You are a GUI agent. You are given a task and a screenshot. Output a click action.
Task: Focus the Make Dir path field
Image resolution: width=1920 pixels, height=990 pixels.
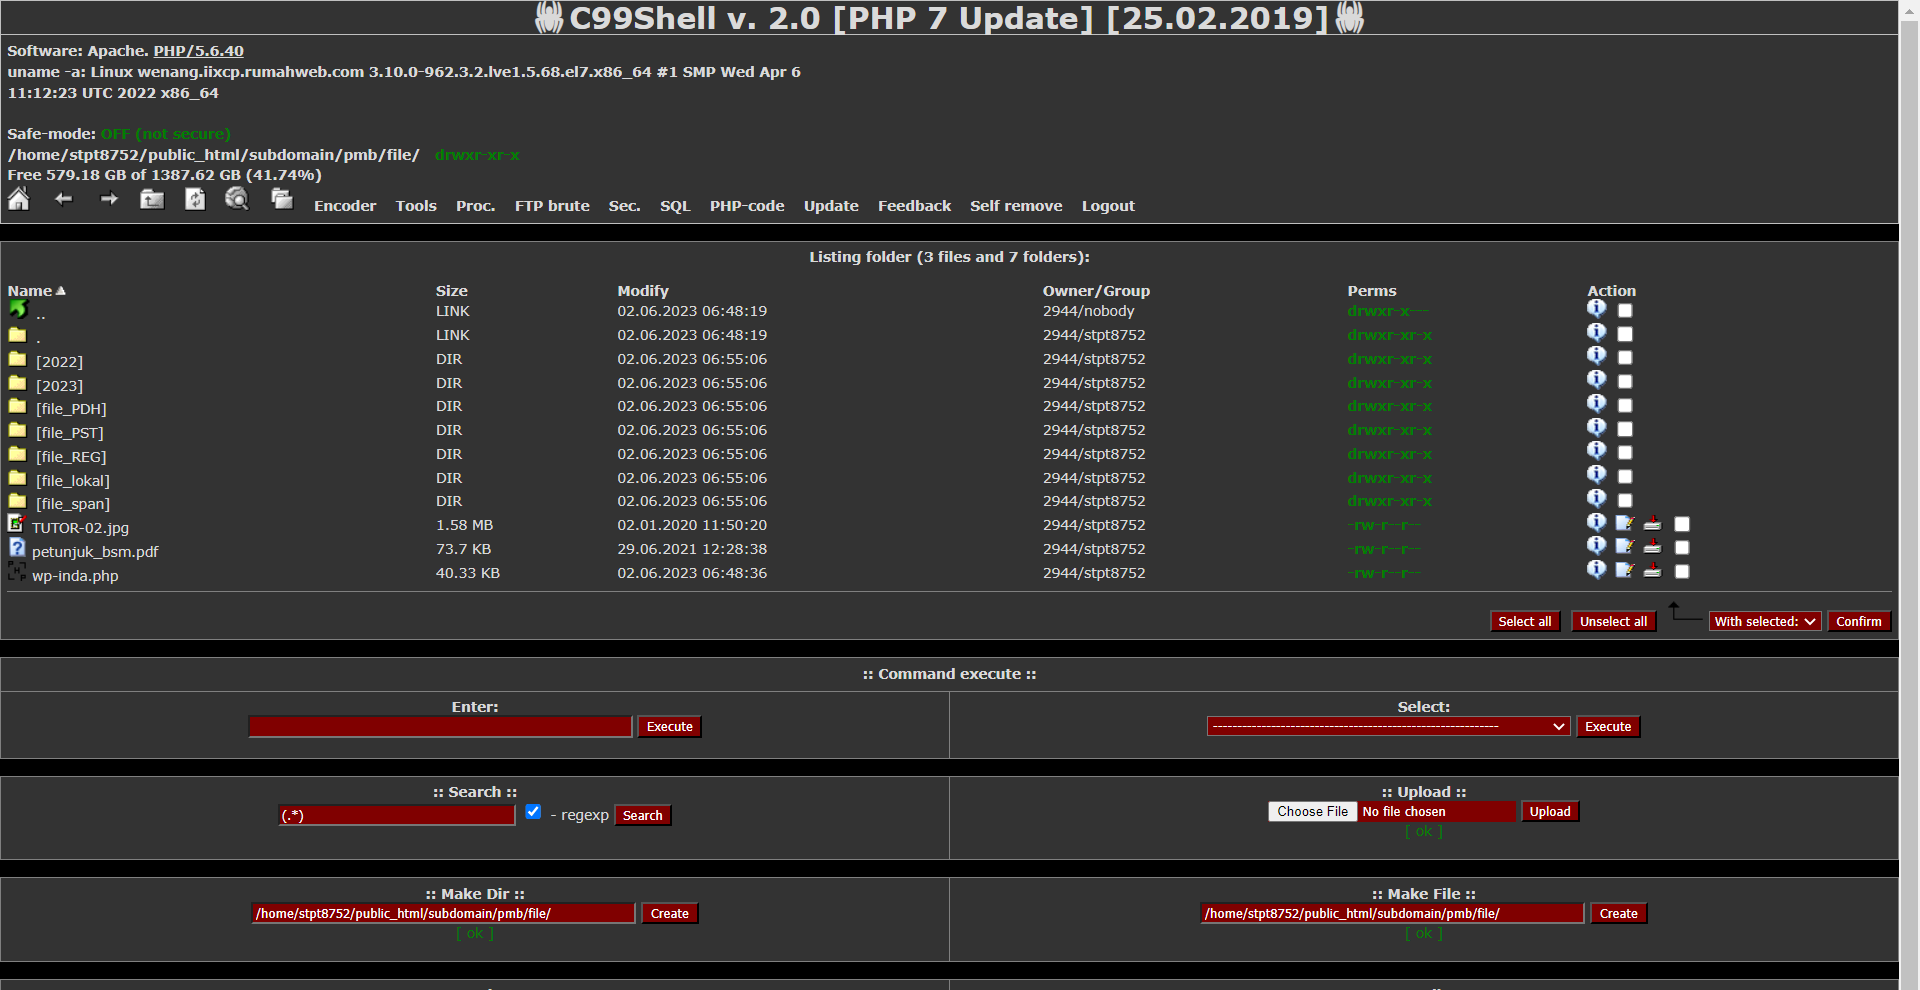coord(443,913)
